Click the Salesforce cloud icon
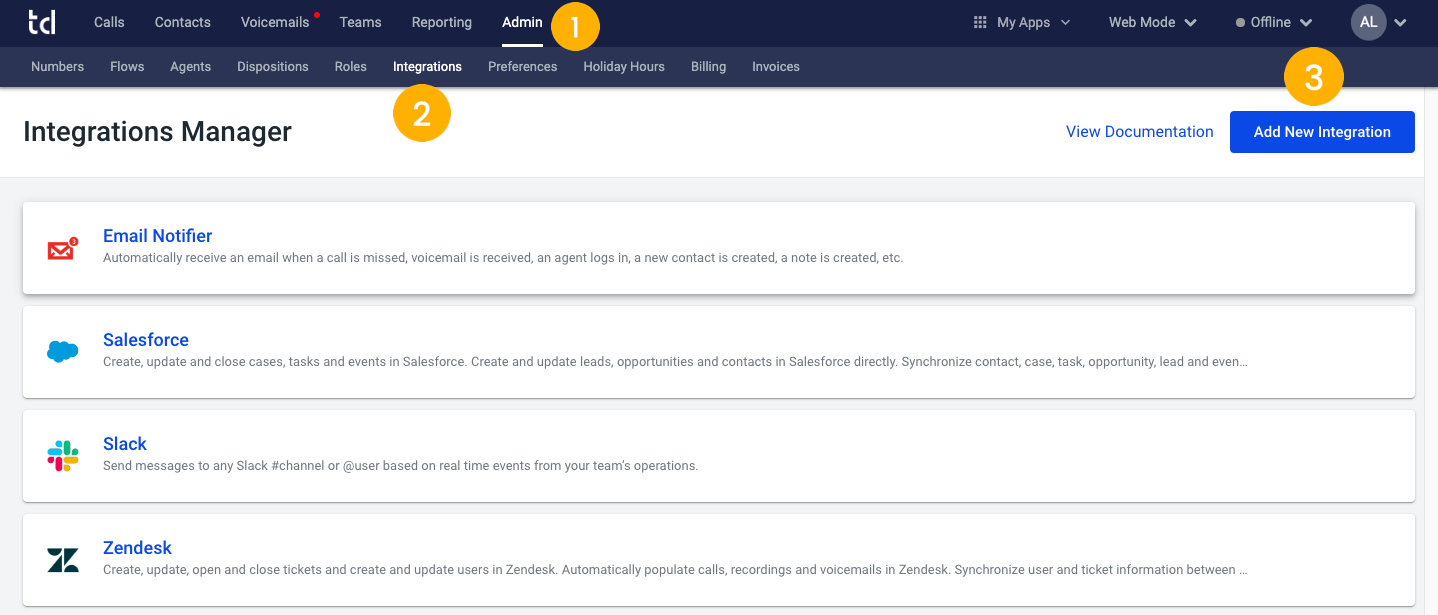 click(x=62, y=352)
